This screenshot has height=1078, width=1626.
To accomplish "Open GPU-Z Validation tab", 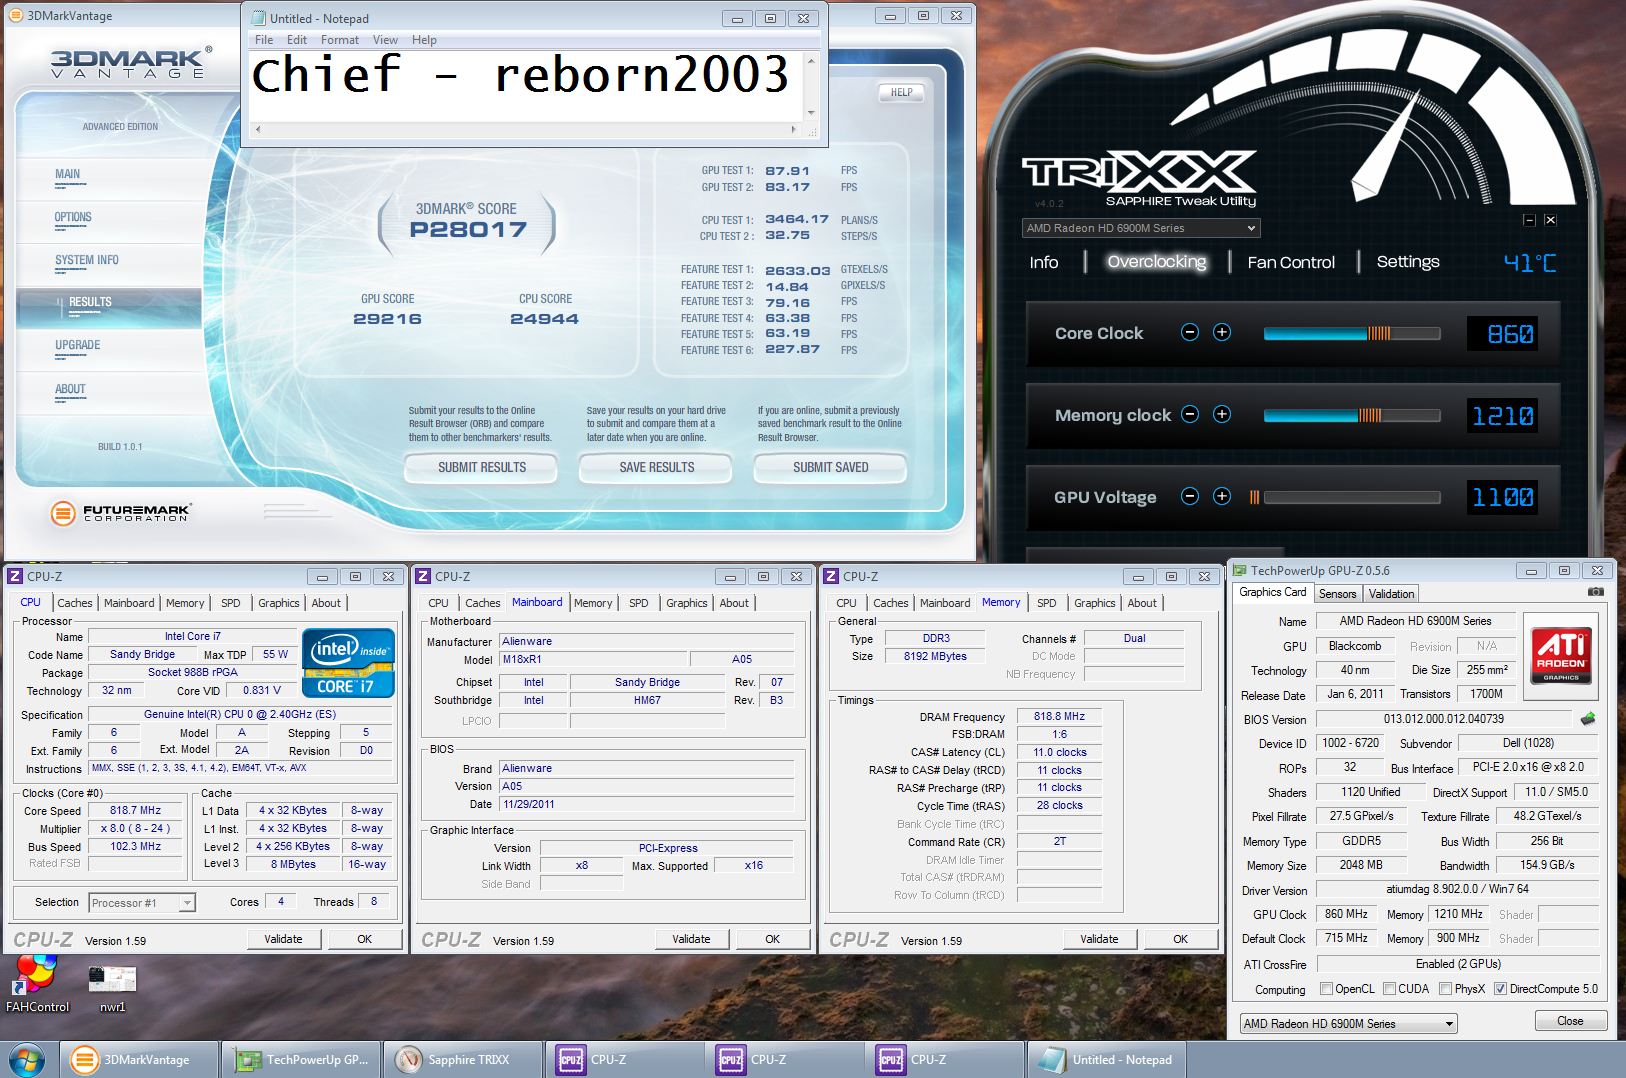I will coord(1391,594).
